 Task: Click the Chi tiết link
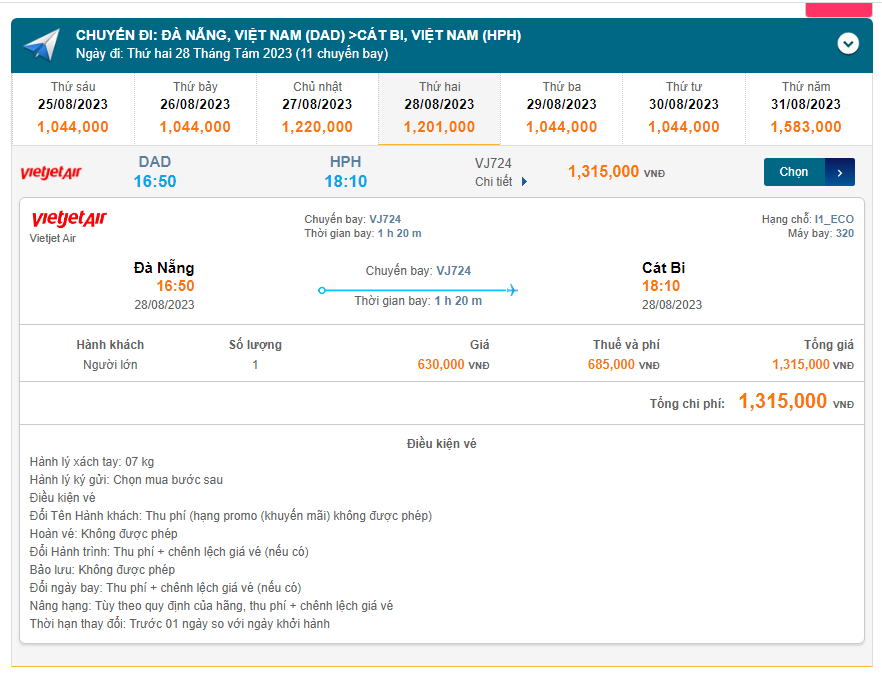click(x=494, y=182)
